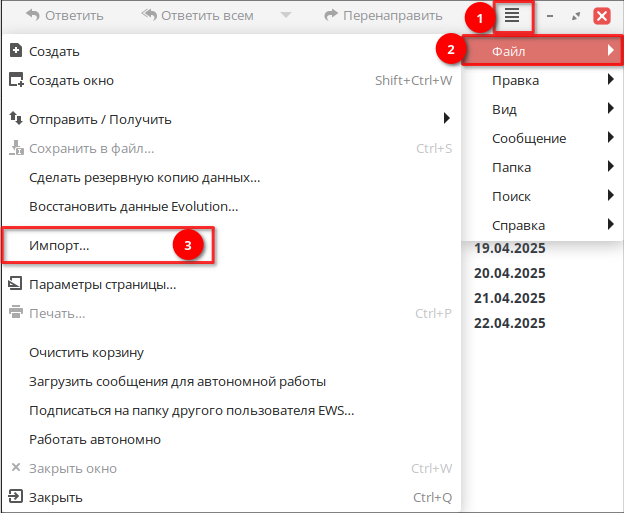The height and width of the screenshot is (513, 624).
Task: Select the message dated 20.04.2025
Action: pos(509,273)
